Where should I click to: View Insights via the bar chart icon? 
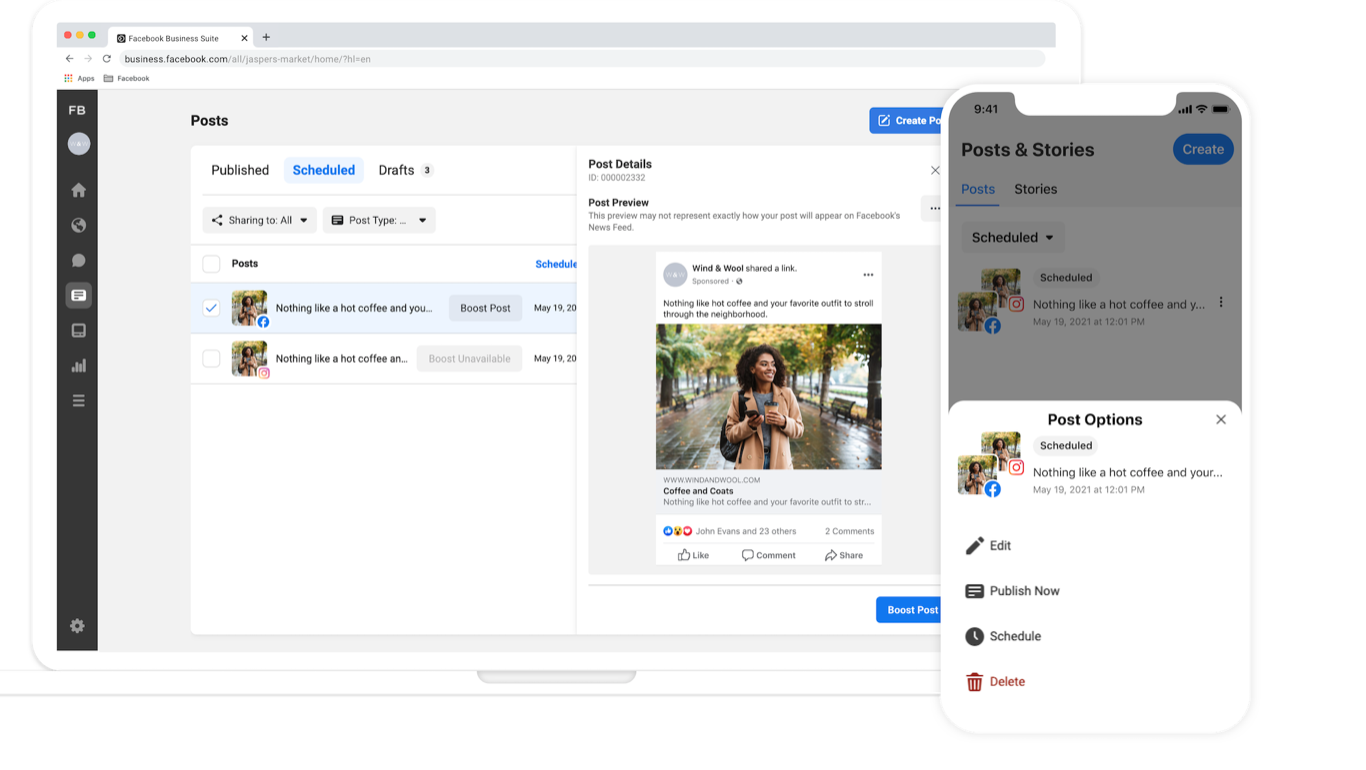click(77, 365)
